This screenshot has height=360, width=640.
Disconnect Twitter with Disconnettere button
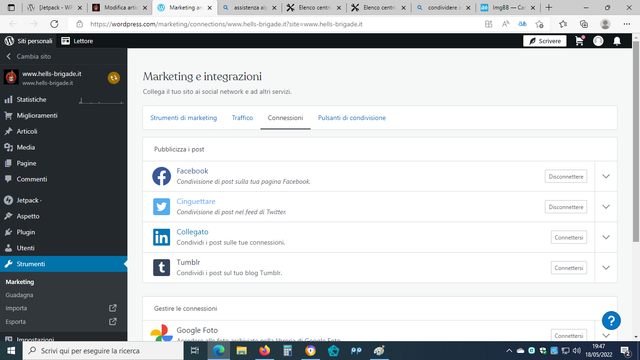pos(566,207)
